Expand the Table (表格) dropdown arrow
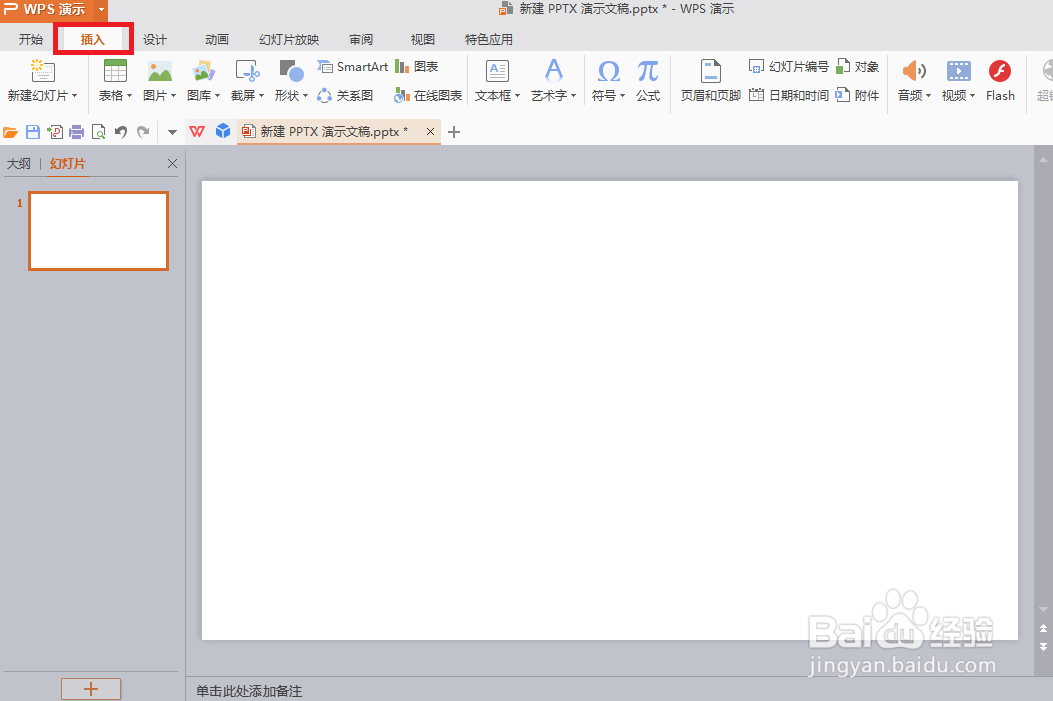Screen dimensions: 1053x701 pyautogui.click(x=129, y=96)
